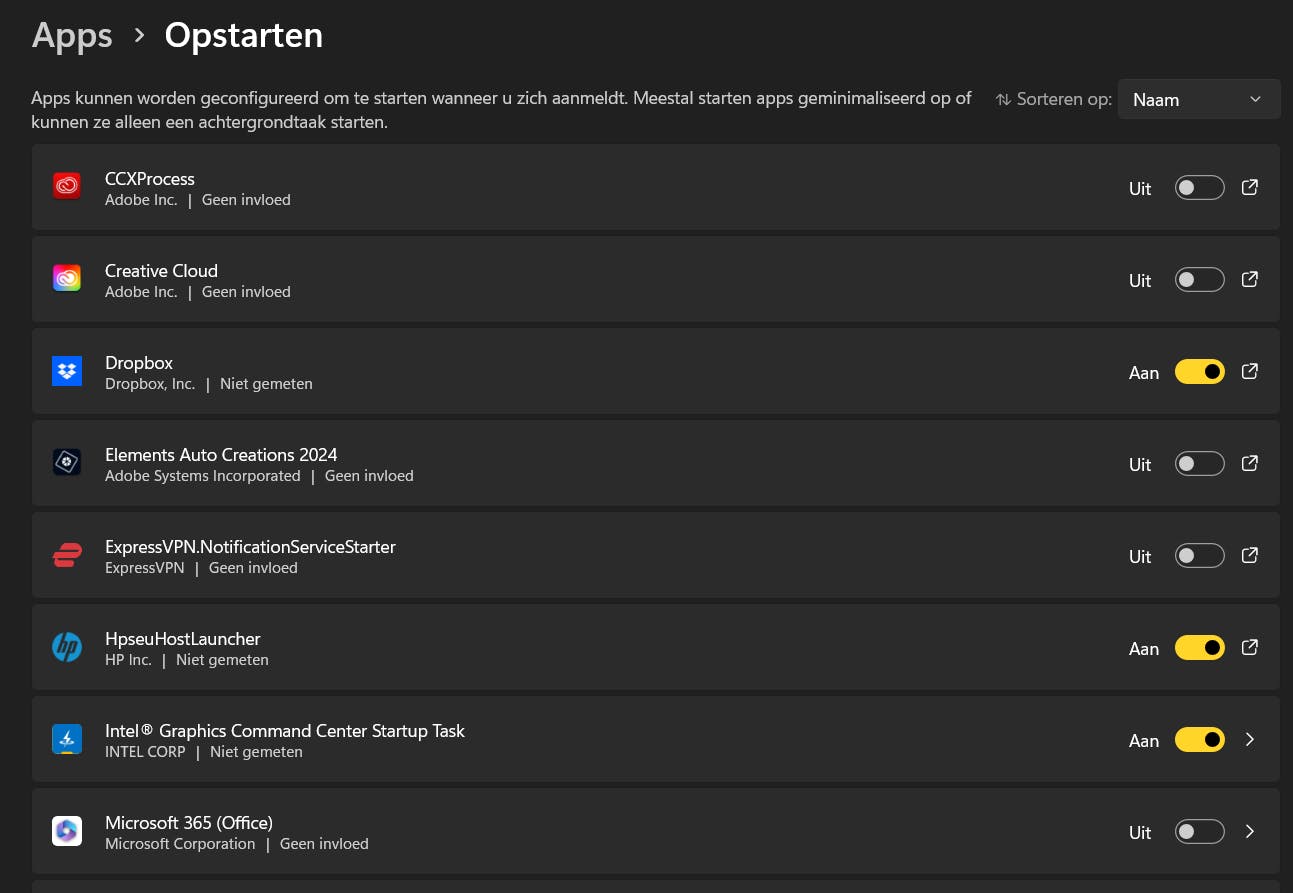Open external link for HpseuHostLauncher
The image size is (1293, 893).
1249,647
